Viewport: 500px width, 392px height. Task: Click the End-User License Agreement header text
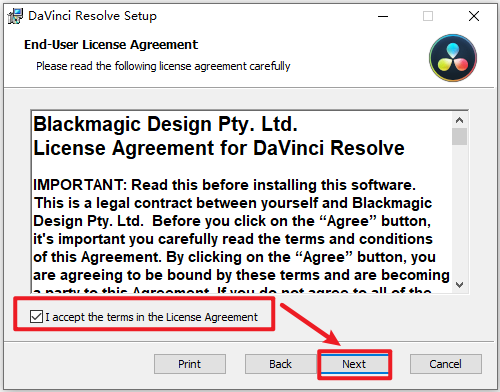[x=111, y=45]
